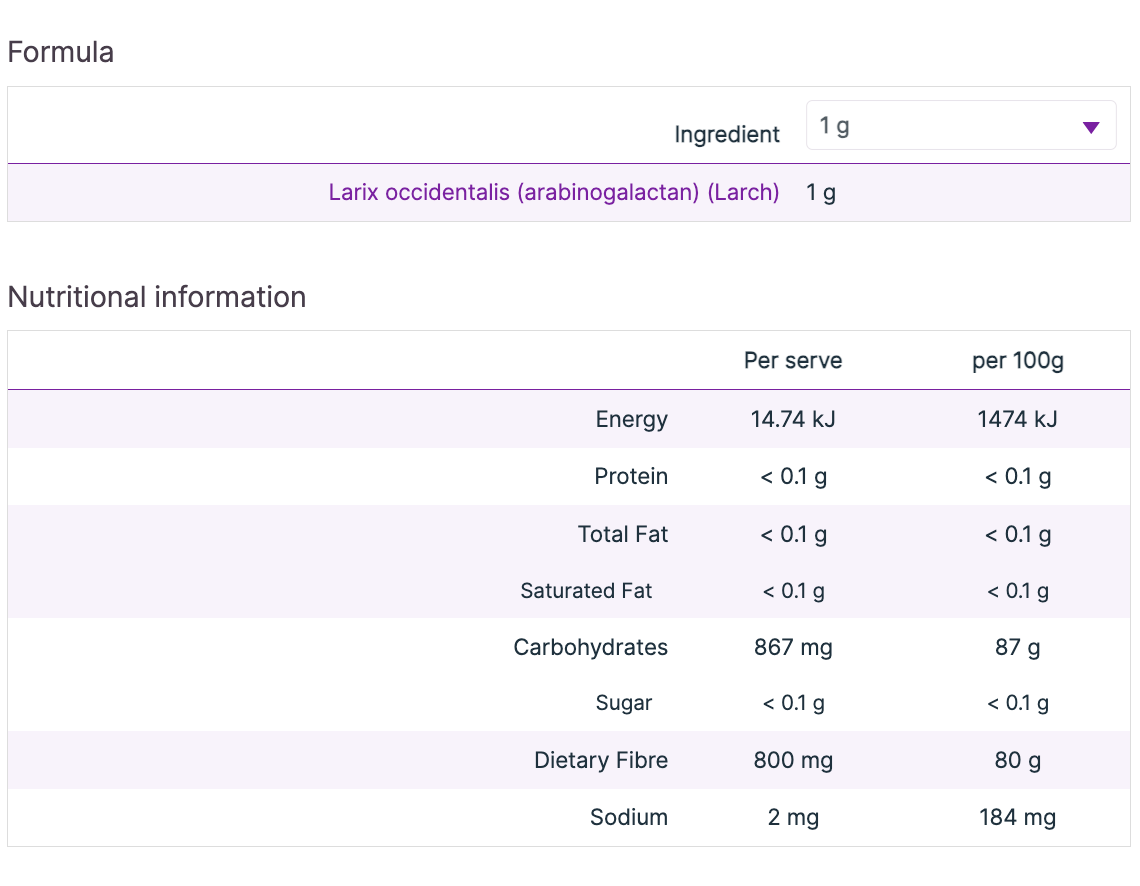Click the Nutritional information heading
The width and height of the screenshot is (1140, 886).
(157, 297)
